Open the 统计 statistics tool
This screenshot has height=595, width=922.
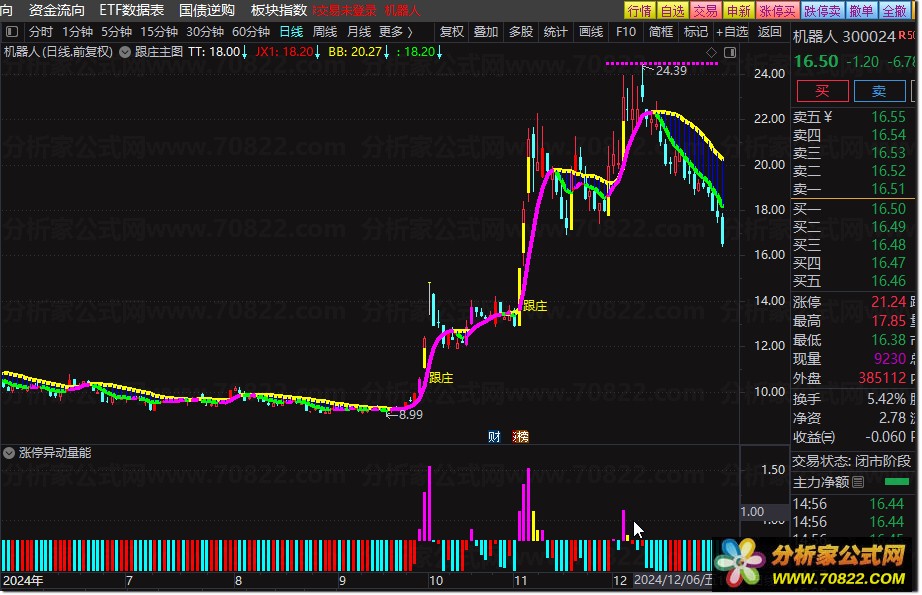tap(555, 32)
